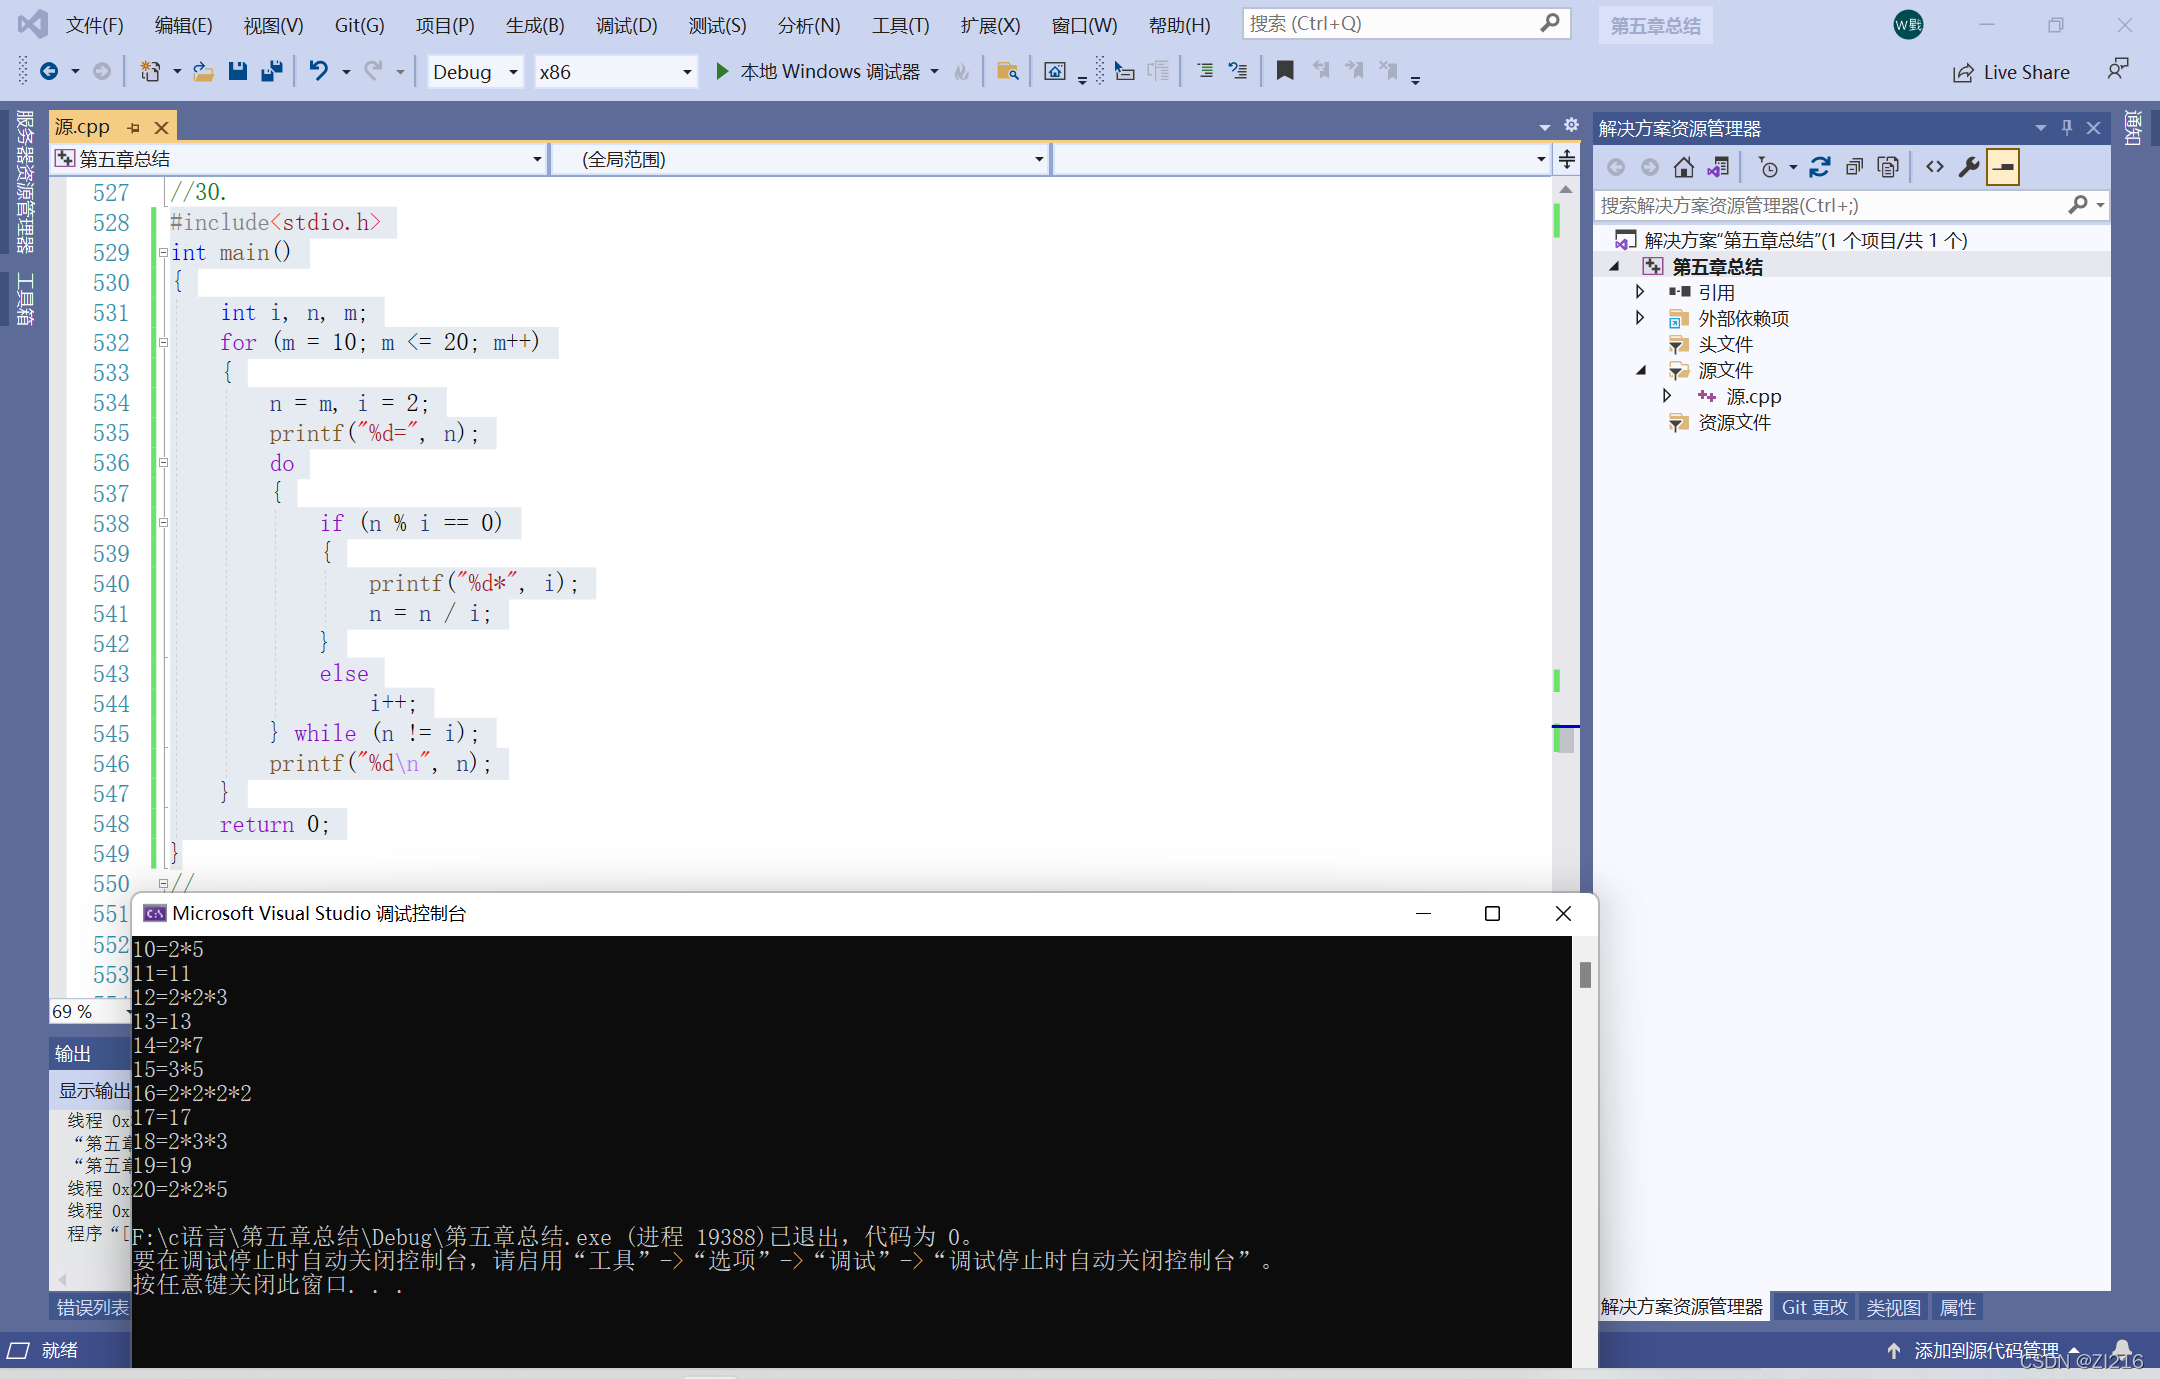The image size is (2160, 1379).
Task: Expand the 引用 node
Action: (1640, 292)
